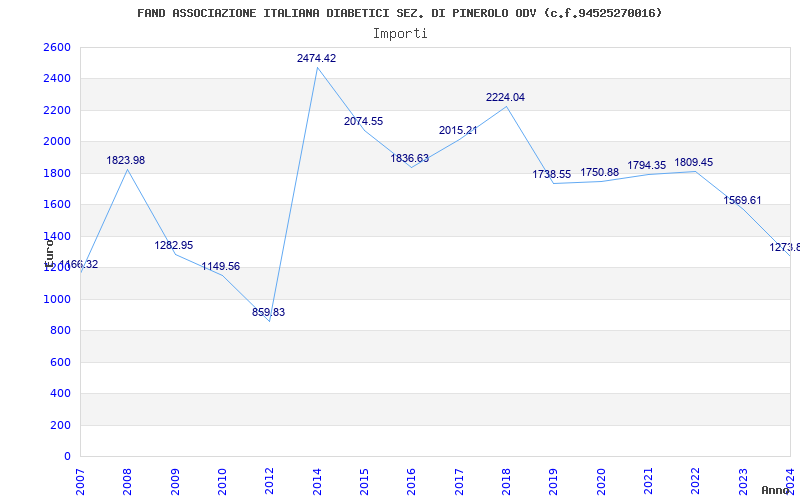Select the x-axis year 2009
The image size is (800, 500).
coord(174,482)
